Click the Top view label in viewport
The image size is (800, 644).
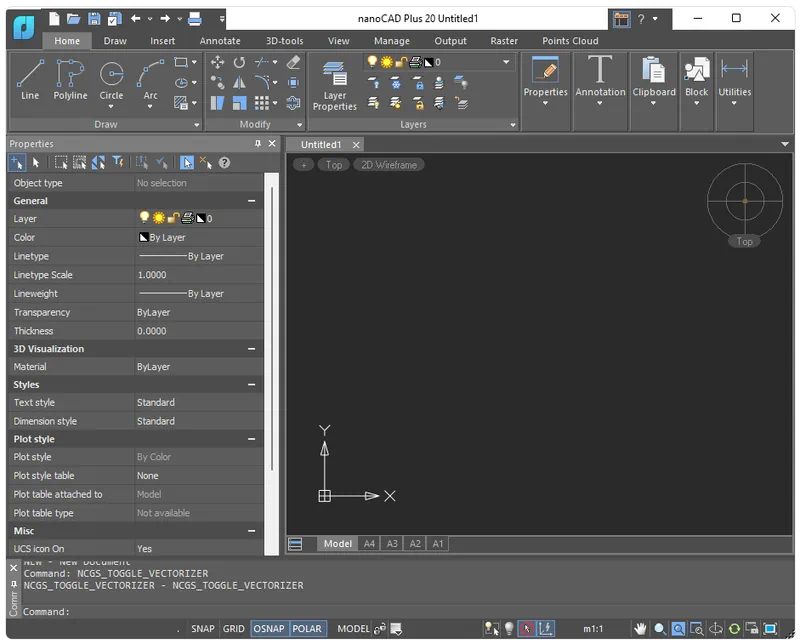[334, 165]
